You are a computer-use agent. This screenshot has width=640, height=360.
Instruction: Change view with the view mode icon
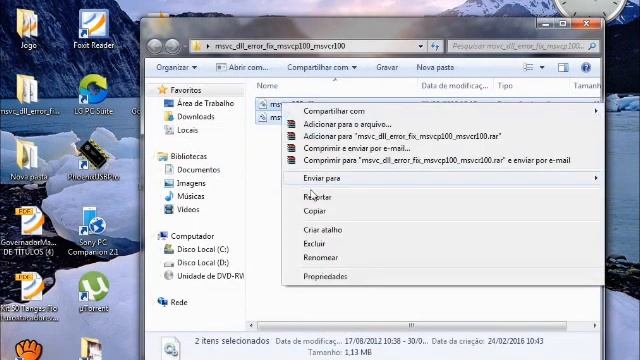coord(528,67)
